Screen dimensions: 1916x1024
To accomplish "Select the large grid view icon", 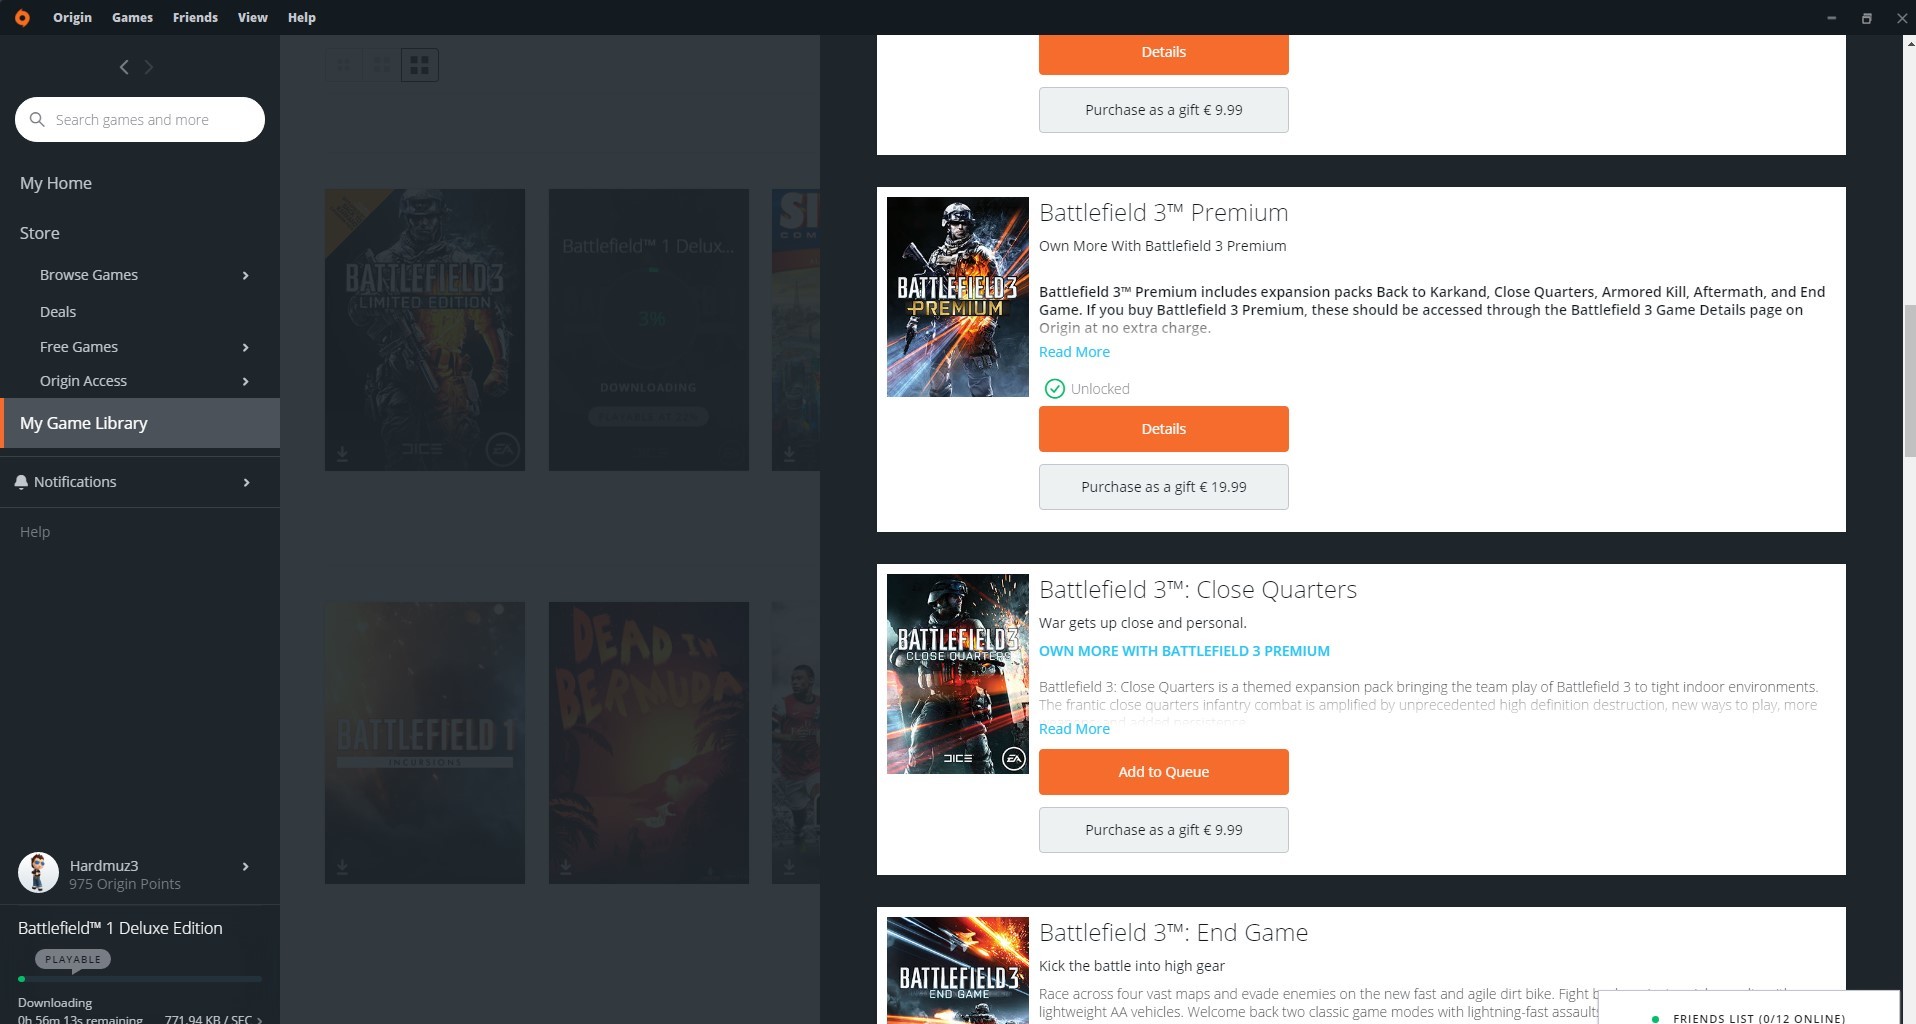I will tap(420, 65).
